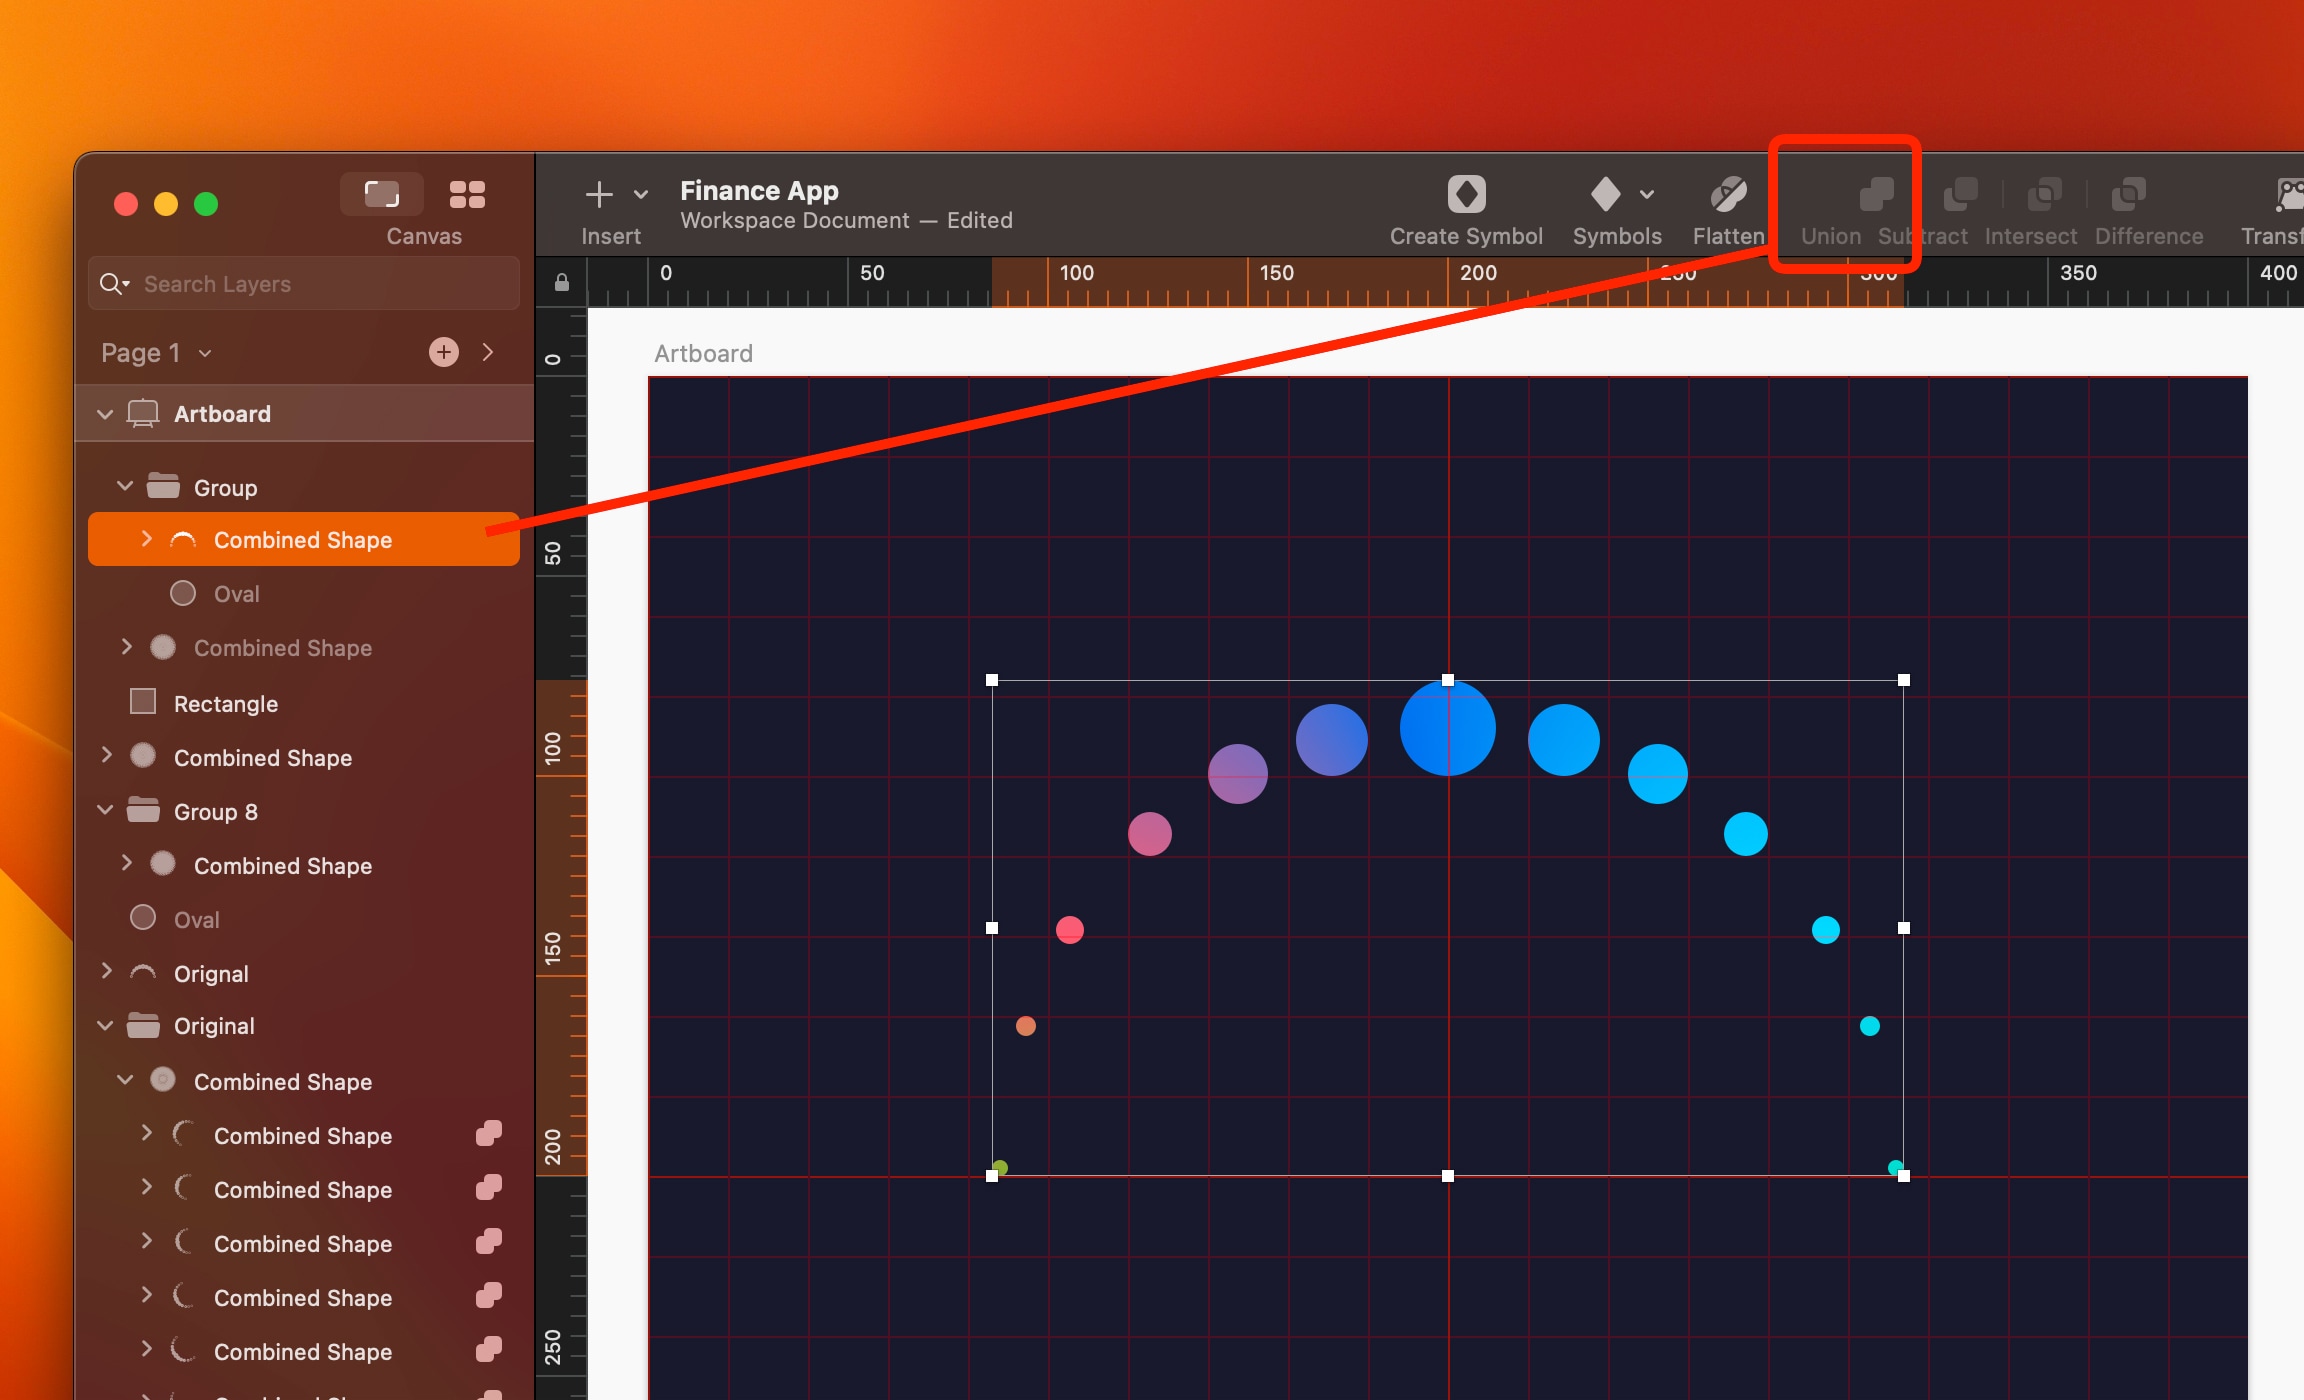Click the Flatten tool icon
Screen dimensions: 2304x1400
(x=1728, y=193)
